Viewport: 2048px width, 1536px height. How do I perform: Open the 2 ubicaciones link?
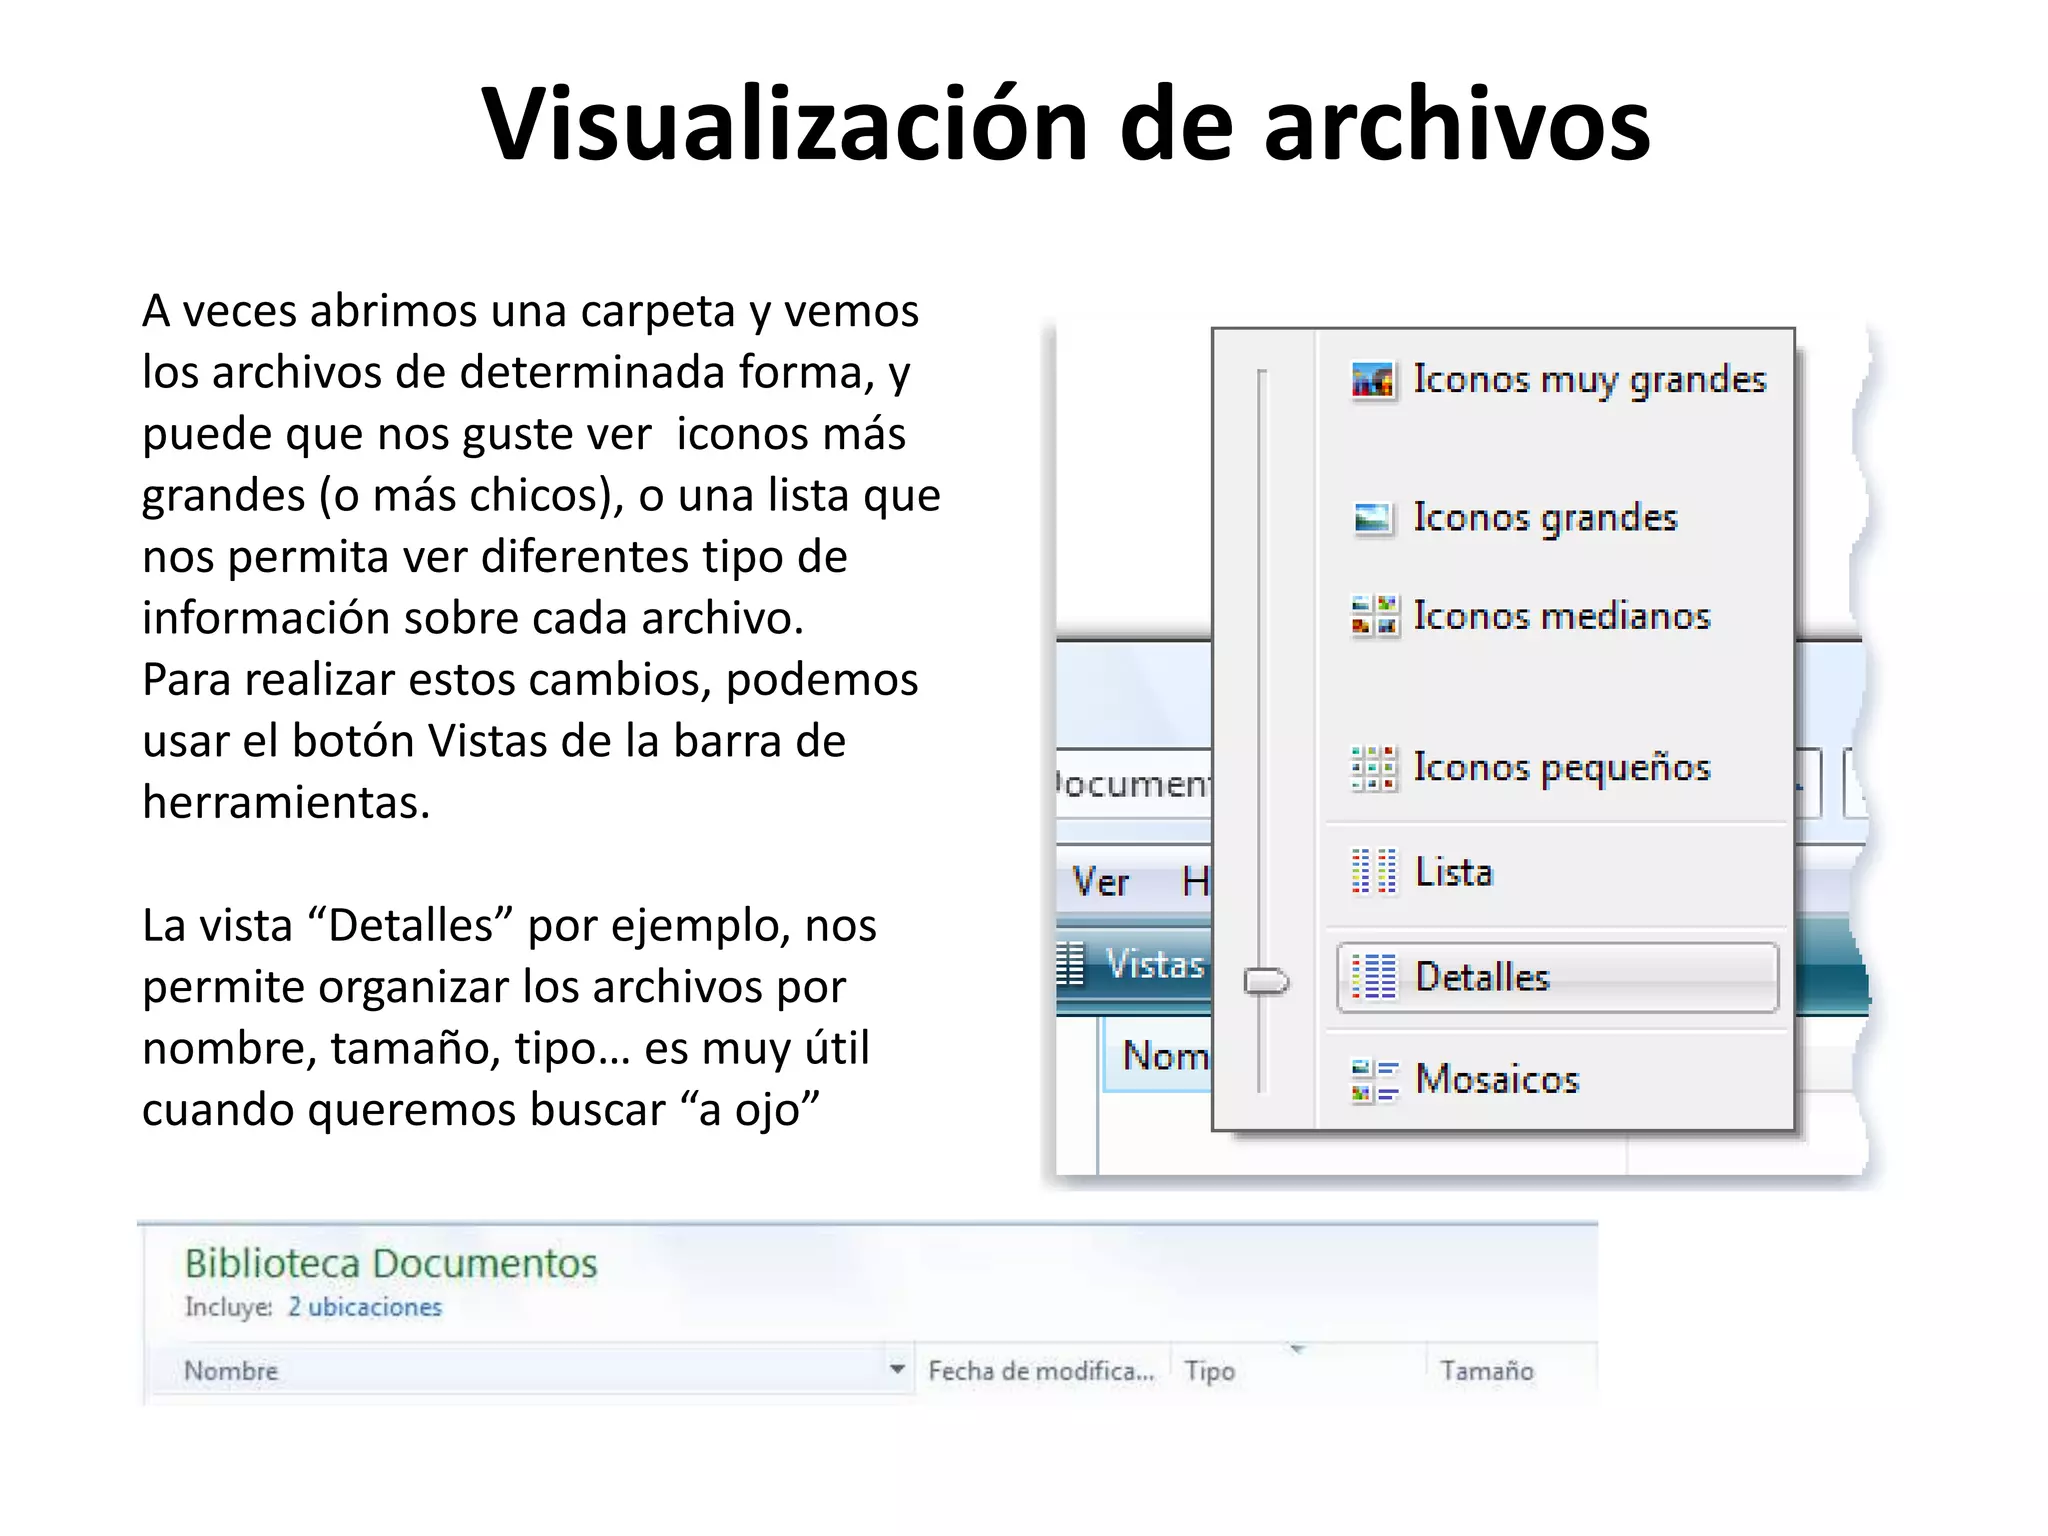pyautogui.click(x=365, y=1307)
